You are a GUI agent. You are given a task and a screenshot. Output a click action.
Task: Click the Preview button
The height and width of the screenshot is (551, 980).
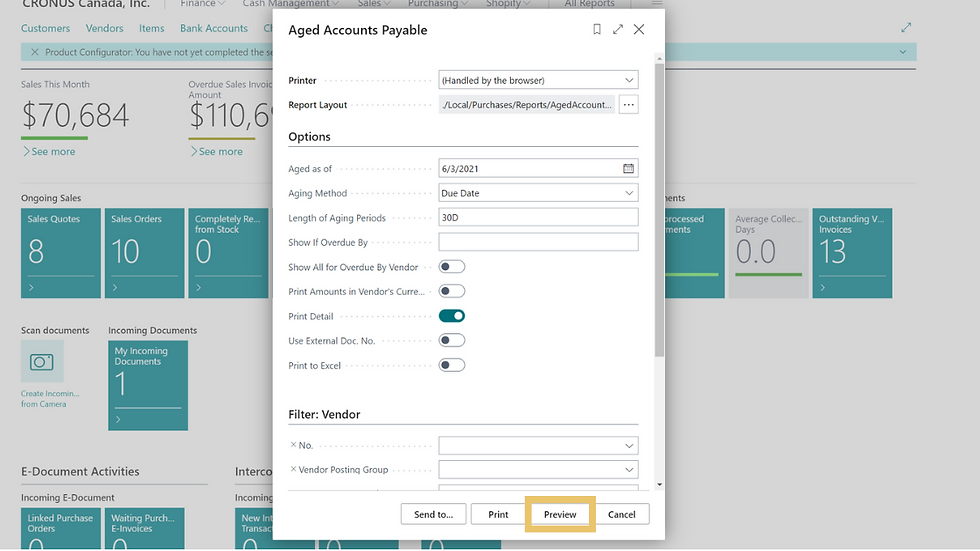click(x=560, y=514)
